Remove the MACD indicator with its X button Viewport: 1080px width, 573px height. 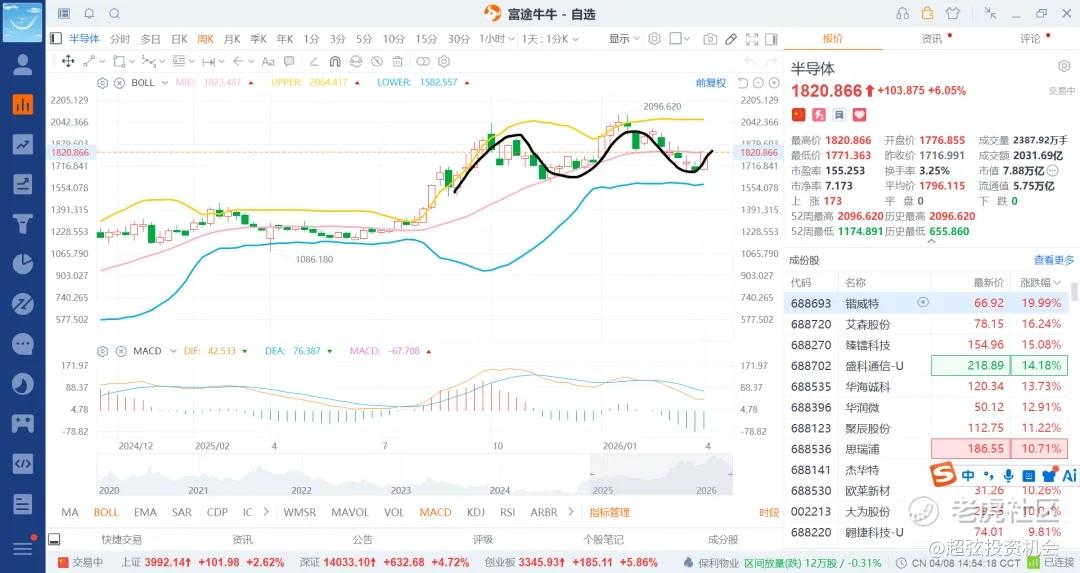[119, 351]
